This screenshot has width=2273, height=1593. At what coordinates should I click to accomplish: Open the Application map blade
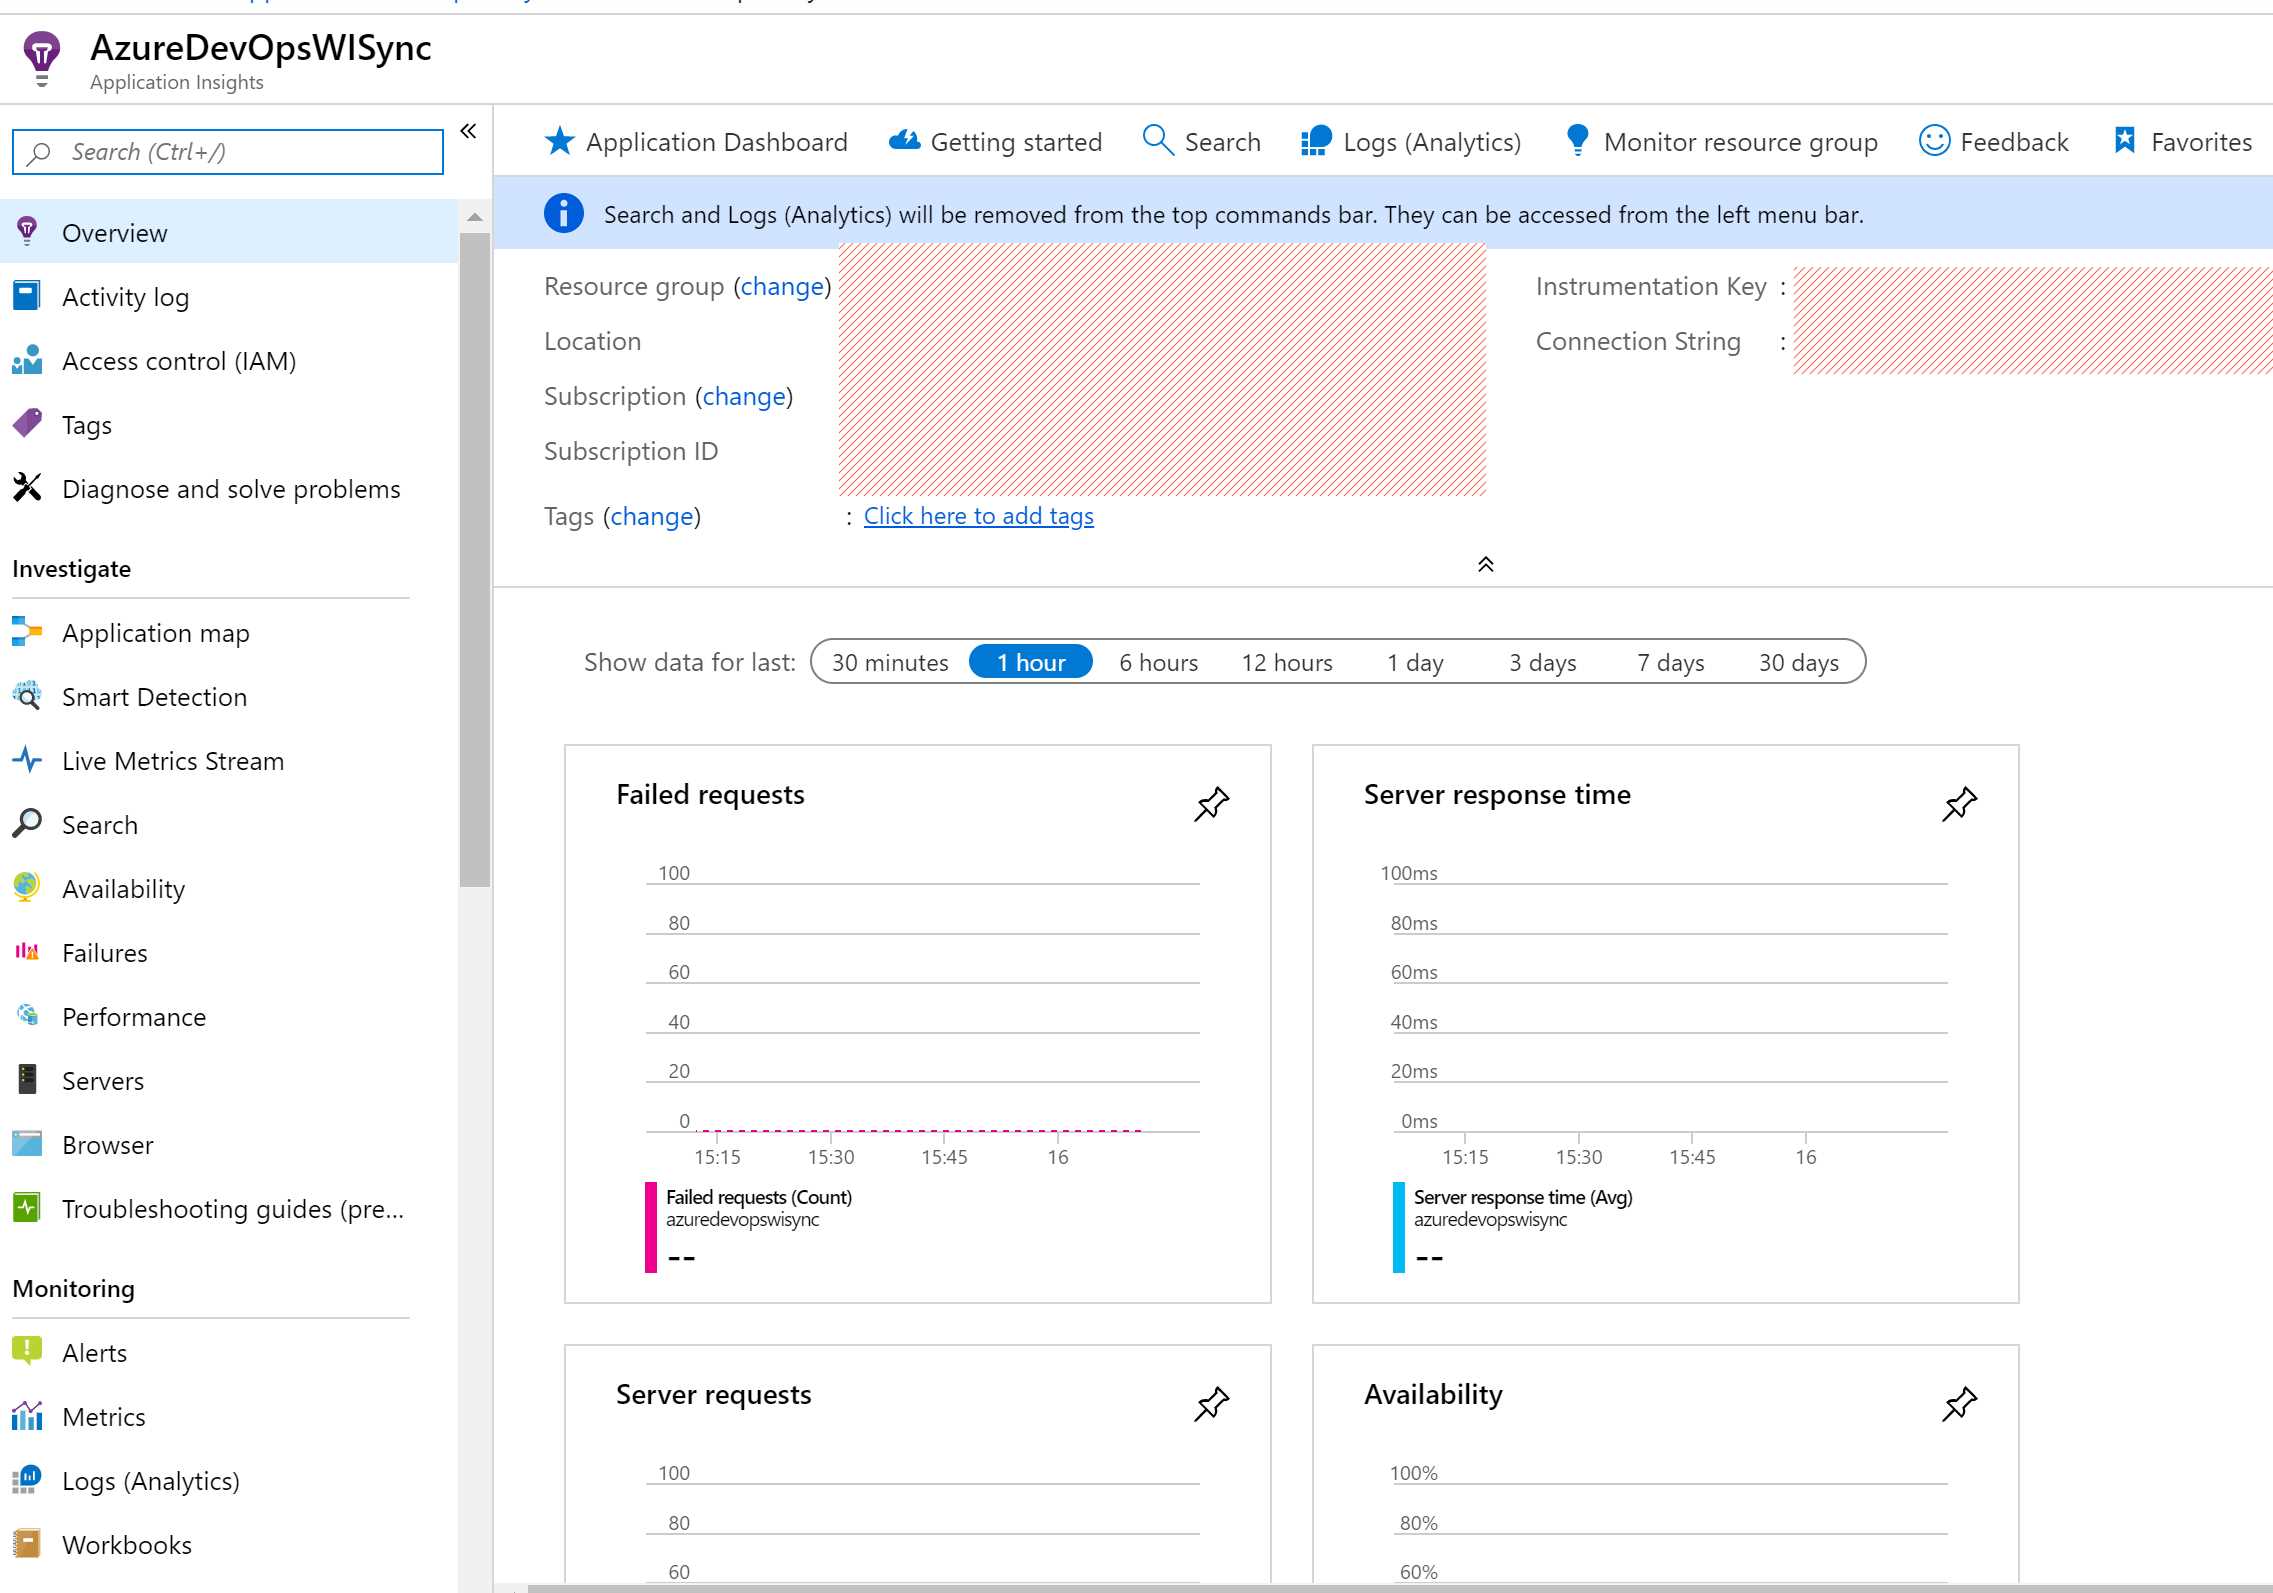pos(155,632)
